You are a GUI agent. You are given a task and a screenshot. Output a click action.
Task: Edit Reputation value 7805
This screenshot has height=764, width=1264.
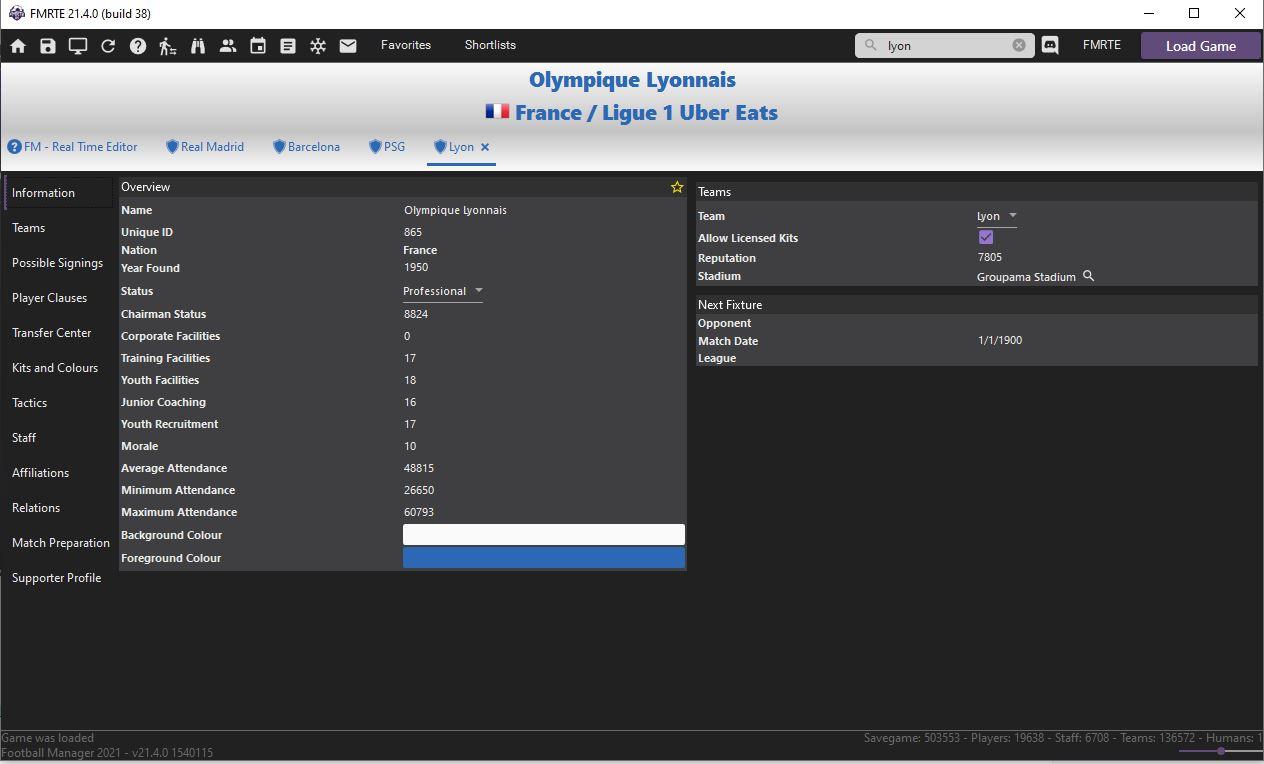[990, 257]
